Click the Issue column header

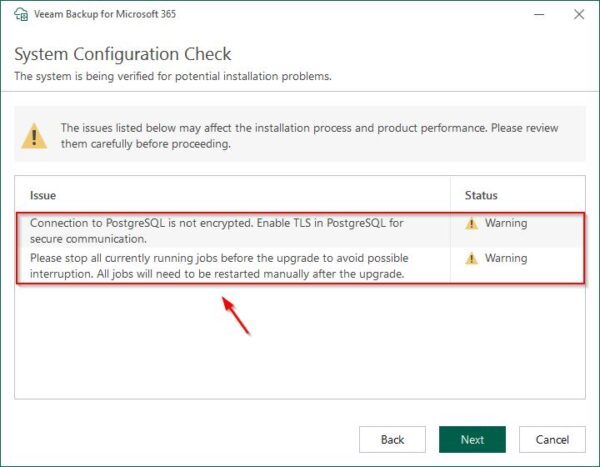pos(43,195)
